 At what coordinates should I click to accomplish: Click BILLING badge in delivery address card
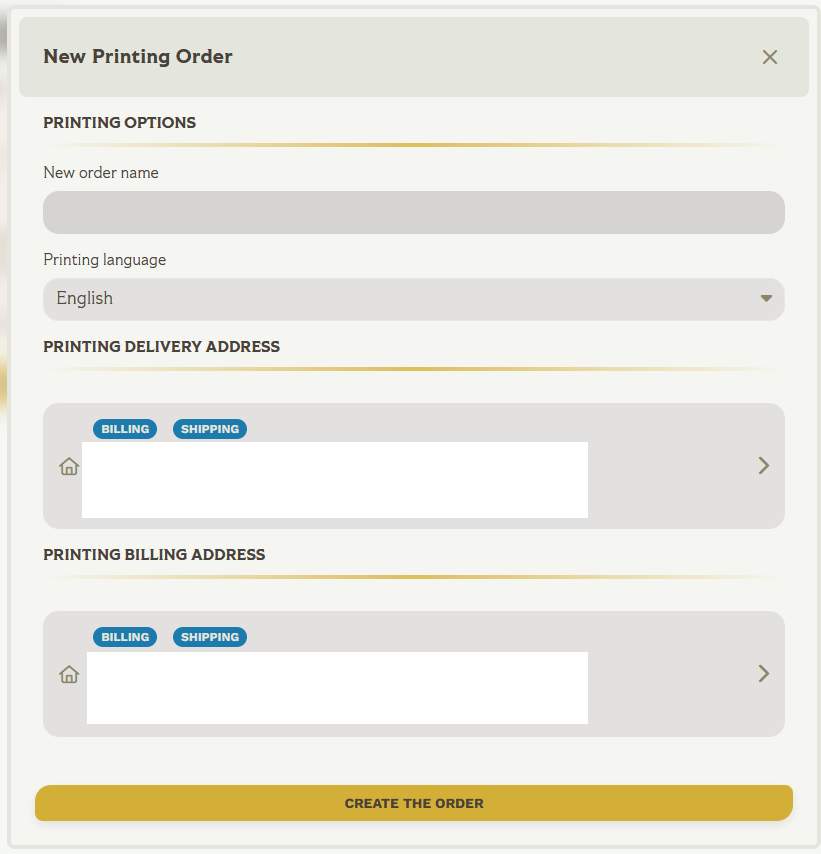point(125,429)
